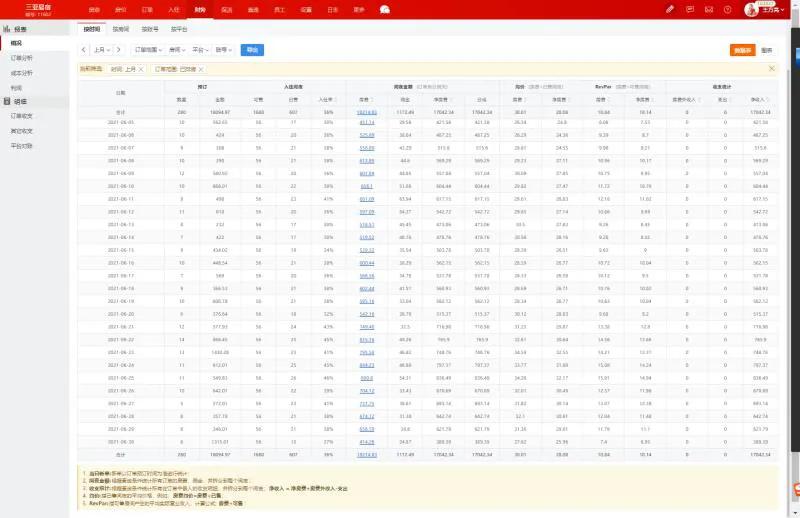Open room fee link in 2021-06-25 row
Image resolution: width=800 pixels, height=518 pixels.
[366, 378]
